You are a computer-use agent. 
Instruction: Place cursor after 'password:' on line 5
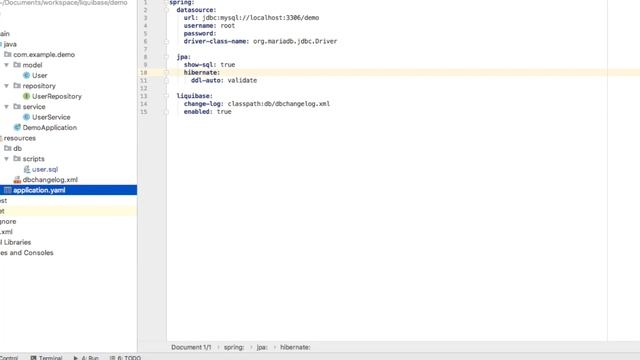click(217, 33)
